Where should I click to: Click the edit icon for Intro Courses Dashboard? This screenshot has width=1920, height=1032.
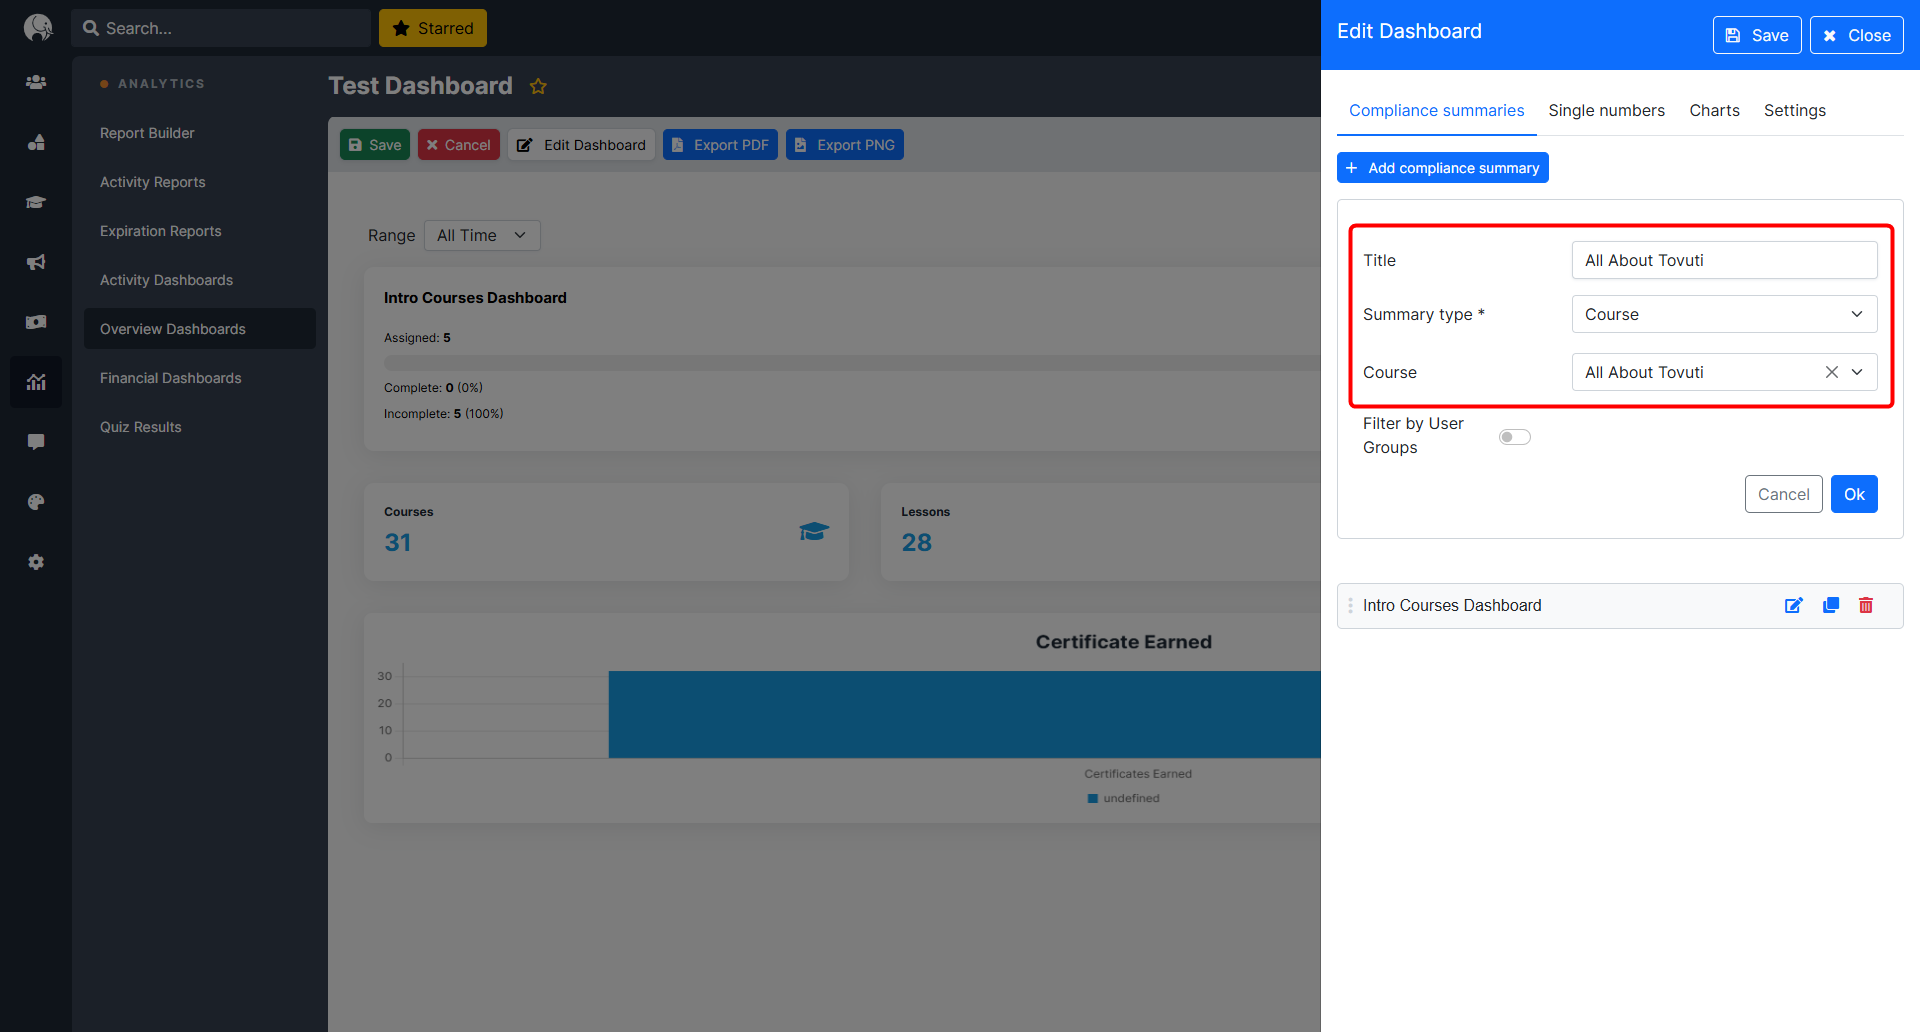pos(1794,606)
